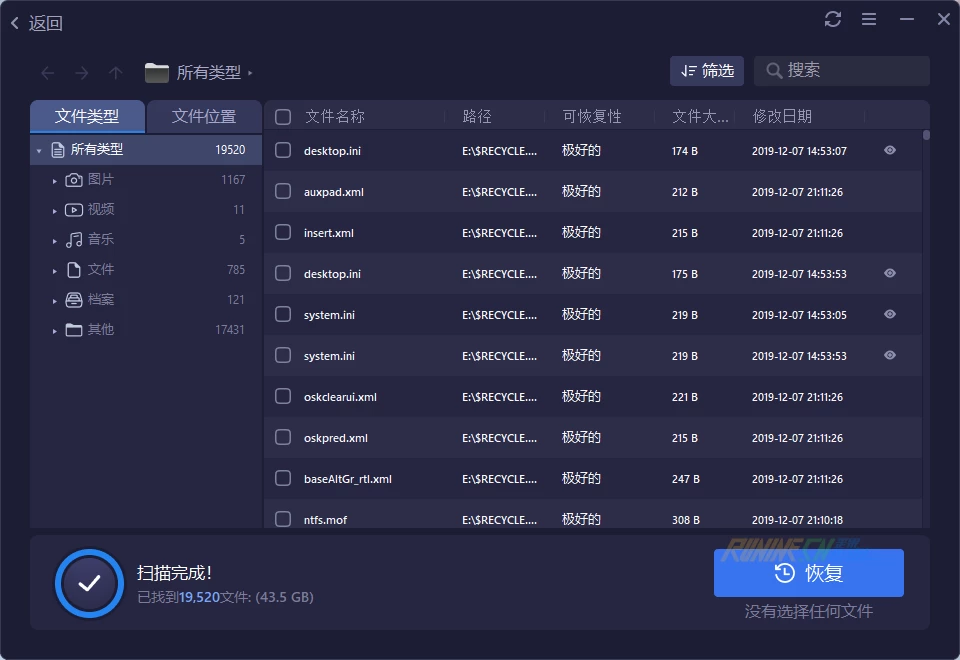Preview first desktop.ini via eye icon

(x=890, y=150)
